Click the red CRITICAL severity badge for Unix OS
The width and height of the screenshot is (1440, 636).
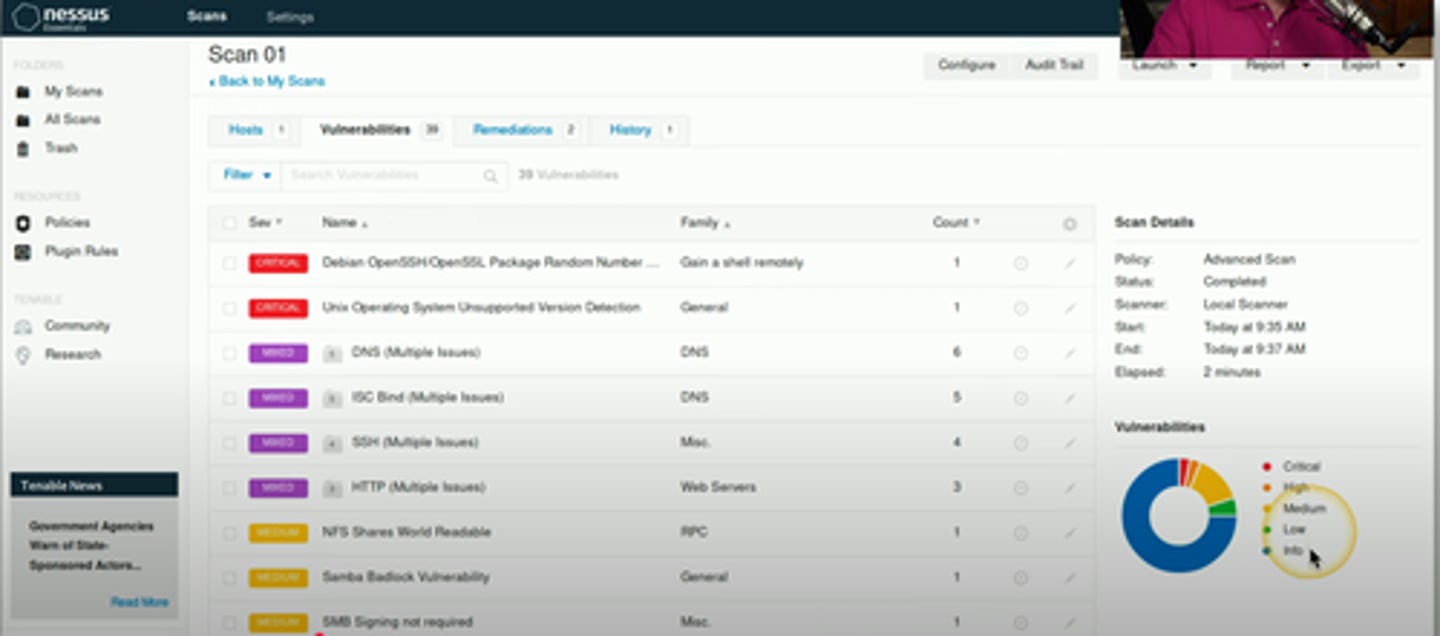(x=277, y=308)
